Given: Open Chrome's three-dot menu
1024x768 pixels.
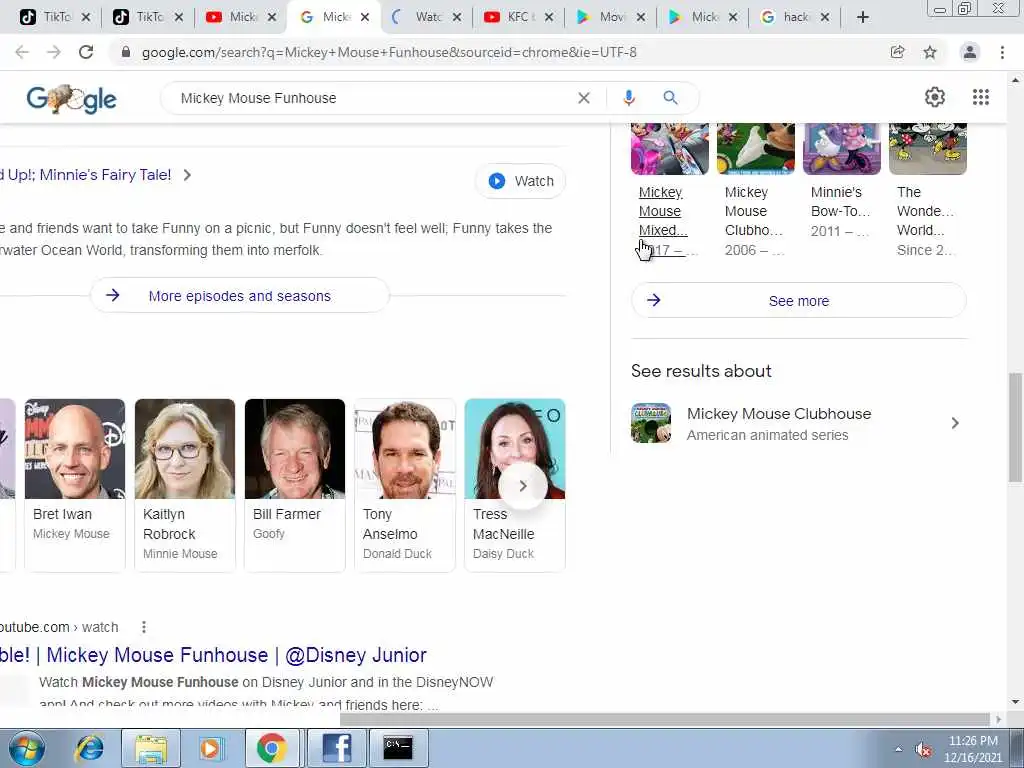Looking at the screenshot, I should click(1002, 52).
